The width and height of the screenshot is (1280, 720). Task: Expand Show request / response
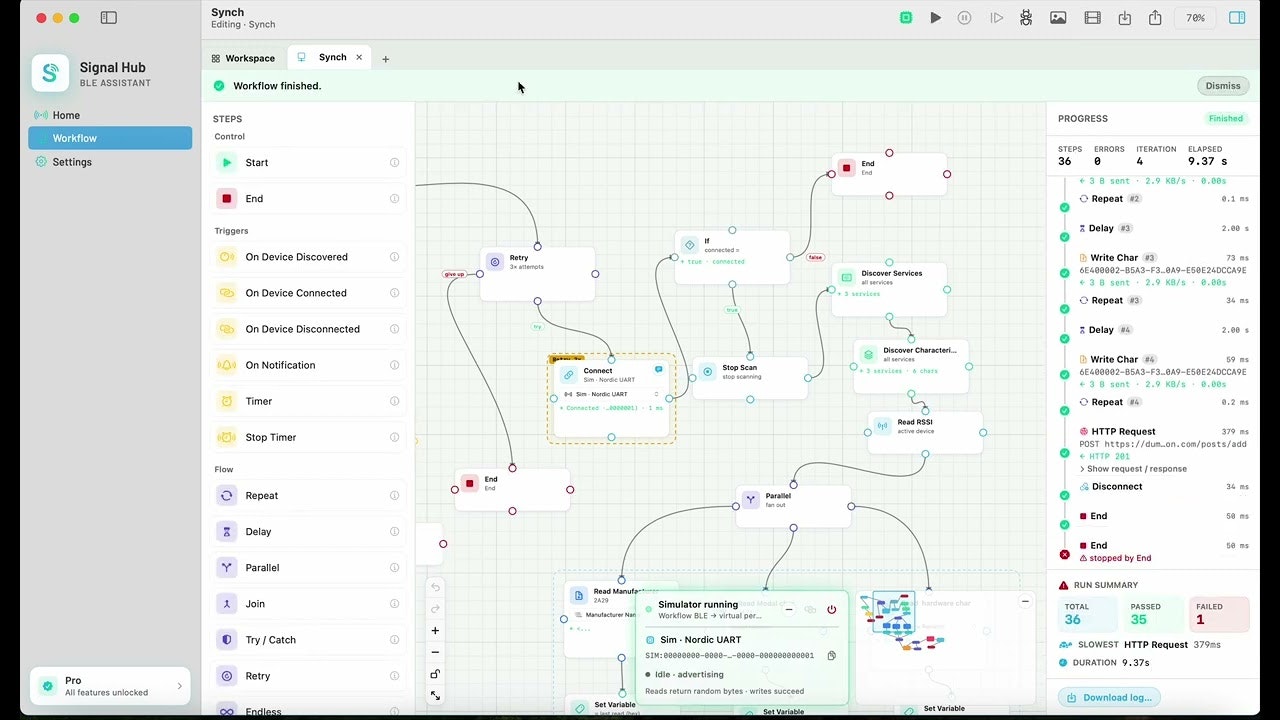click(1133, 469)
